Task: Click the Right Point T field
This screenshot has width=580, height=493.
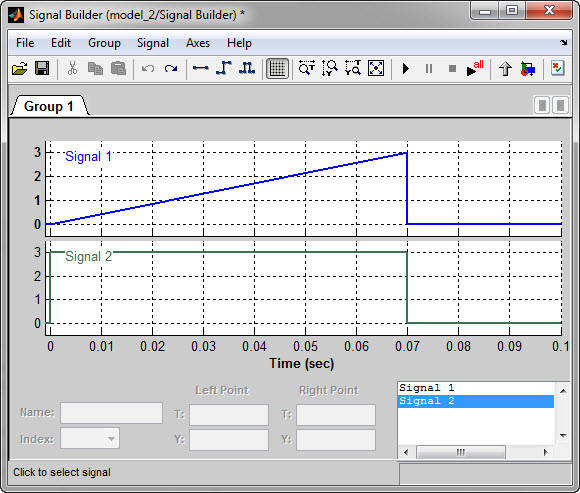Action: pos(336,415)
